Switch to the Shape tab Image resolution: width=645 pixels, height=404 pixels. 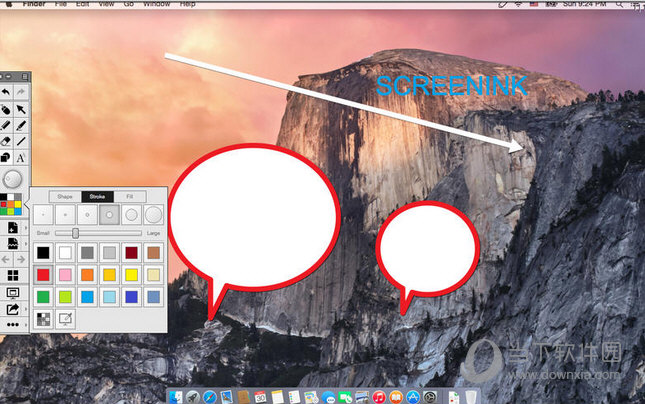[65, 197]
